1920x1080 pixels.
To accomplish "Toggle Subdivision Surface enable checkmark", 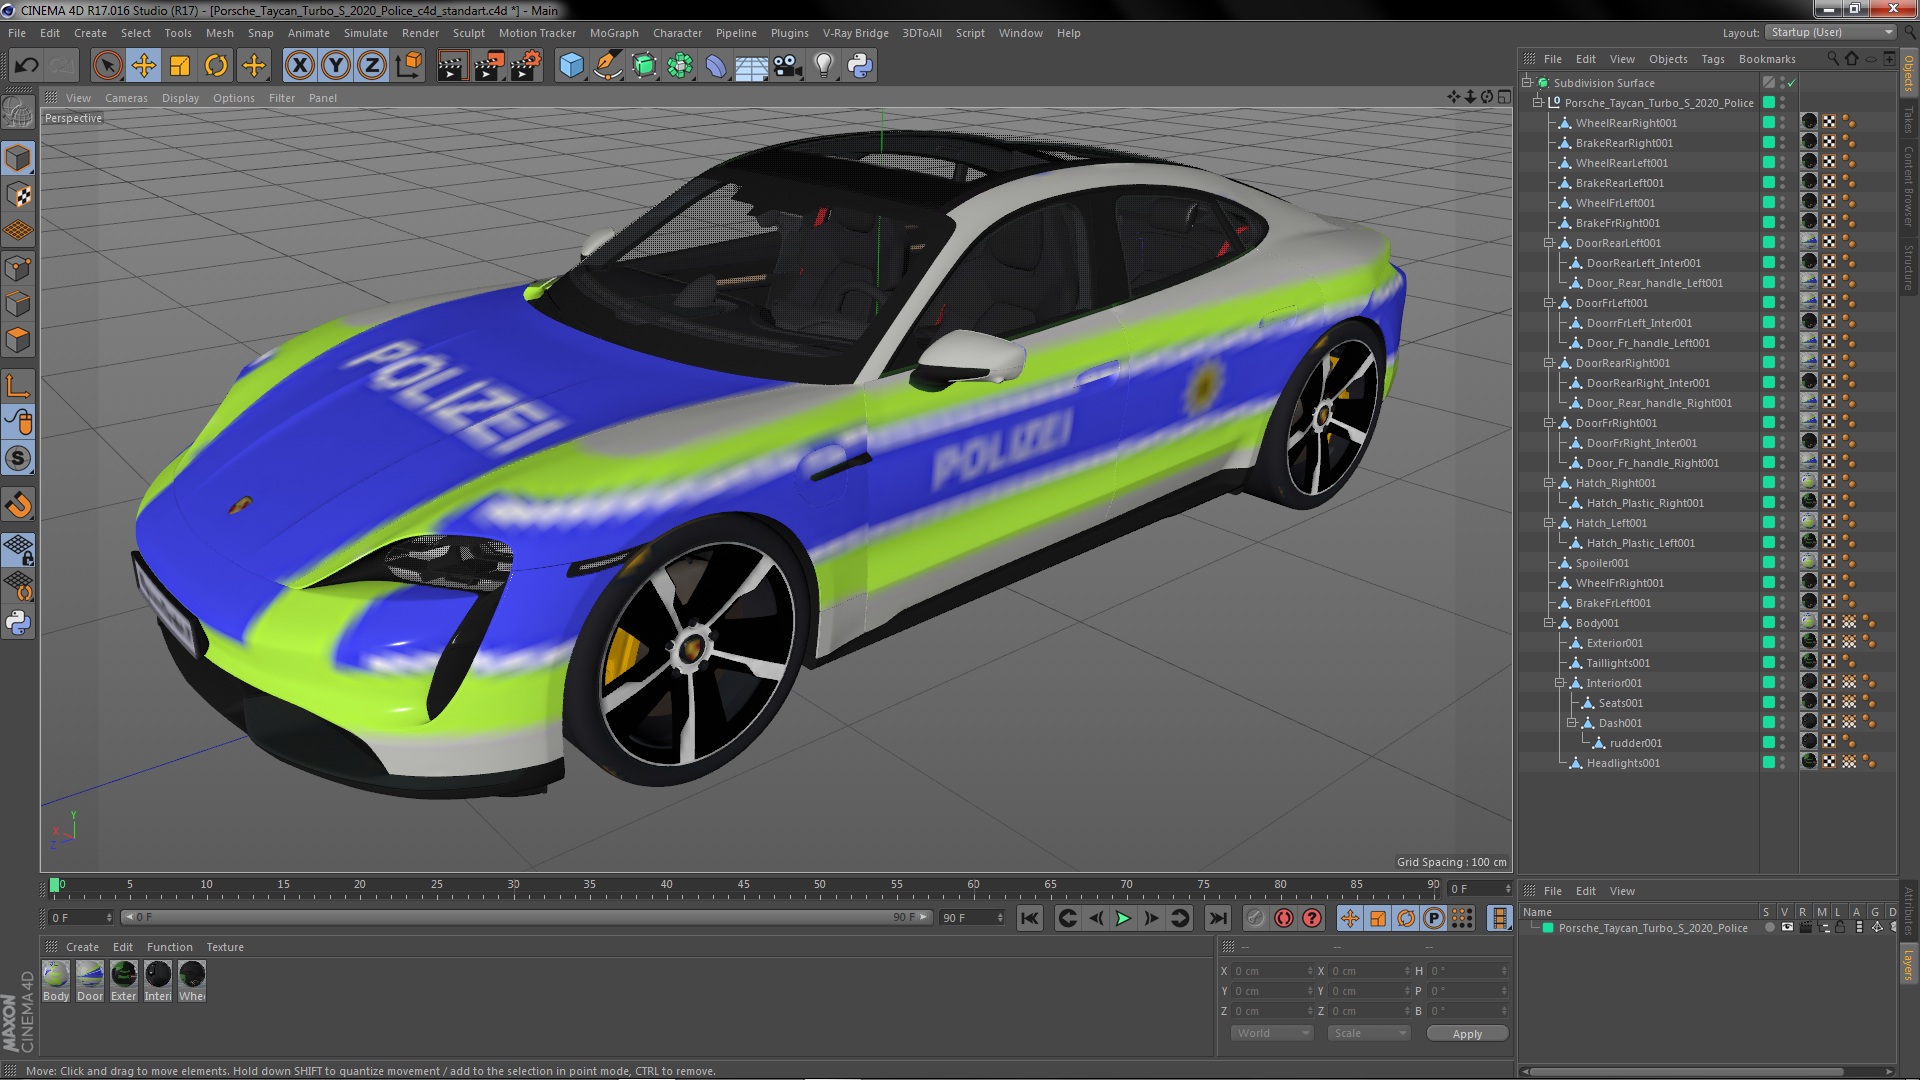I will click(x=1791, y=83).
